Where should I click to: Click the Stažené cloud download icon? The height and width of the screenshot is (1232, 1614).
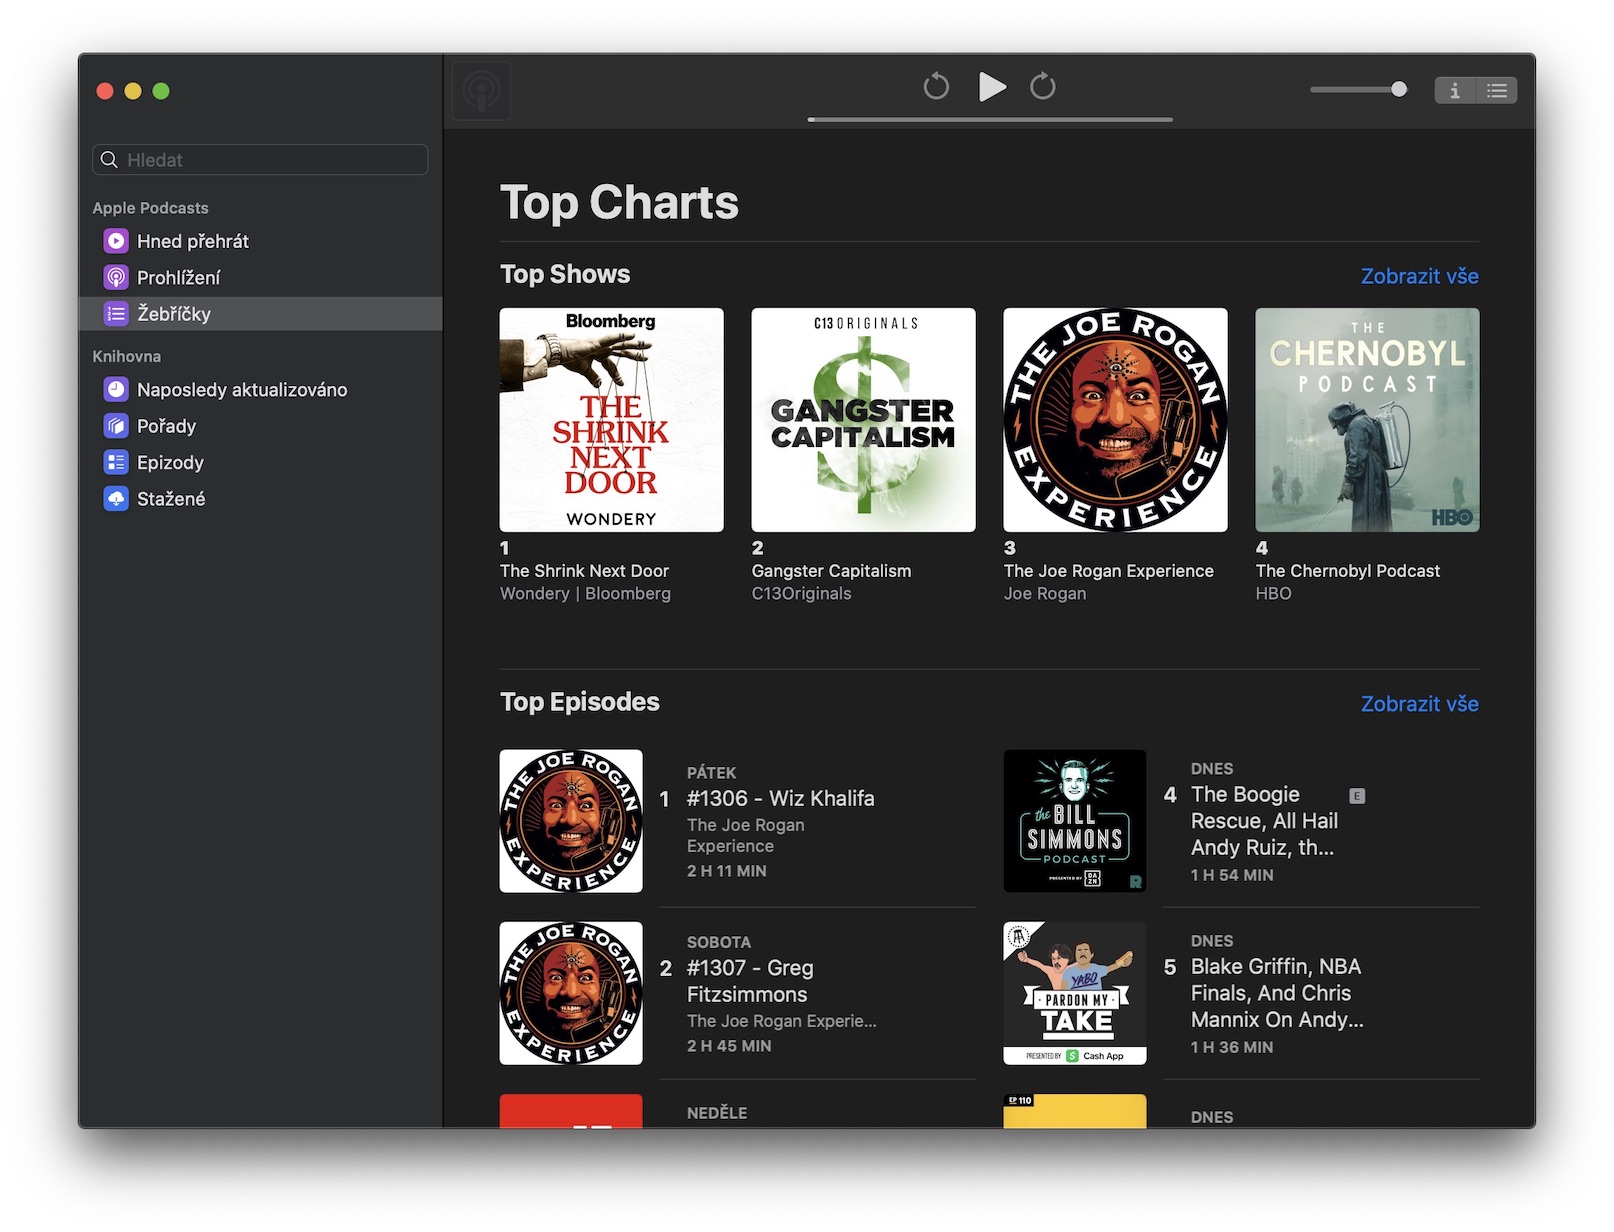[x=116, y=498]
